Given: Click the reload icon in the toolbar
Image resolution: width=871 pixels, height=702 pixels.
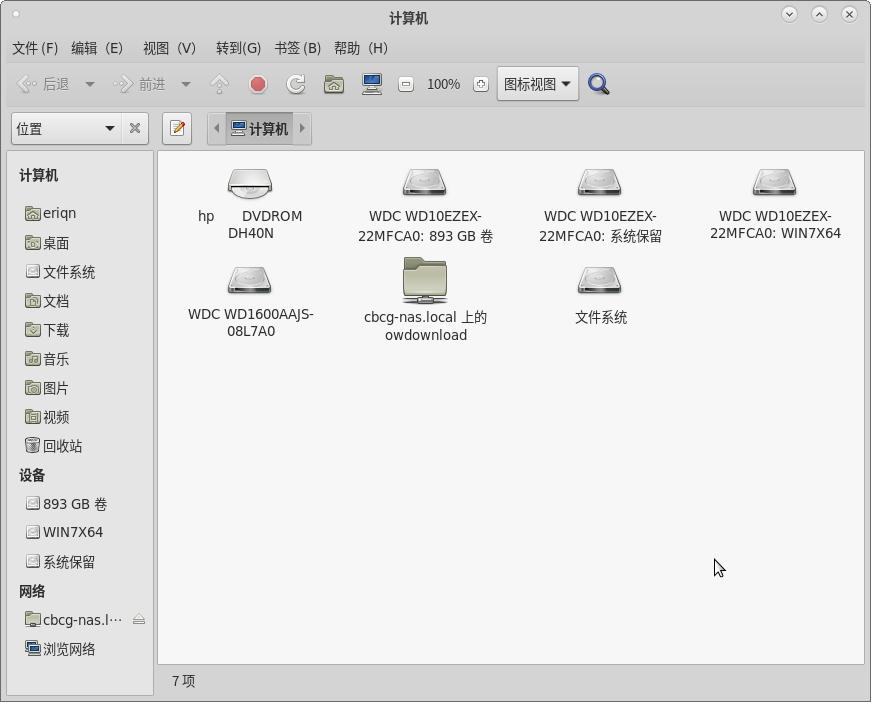Looking at the screenshot, I should [x=296, y=84].
